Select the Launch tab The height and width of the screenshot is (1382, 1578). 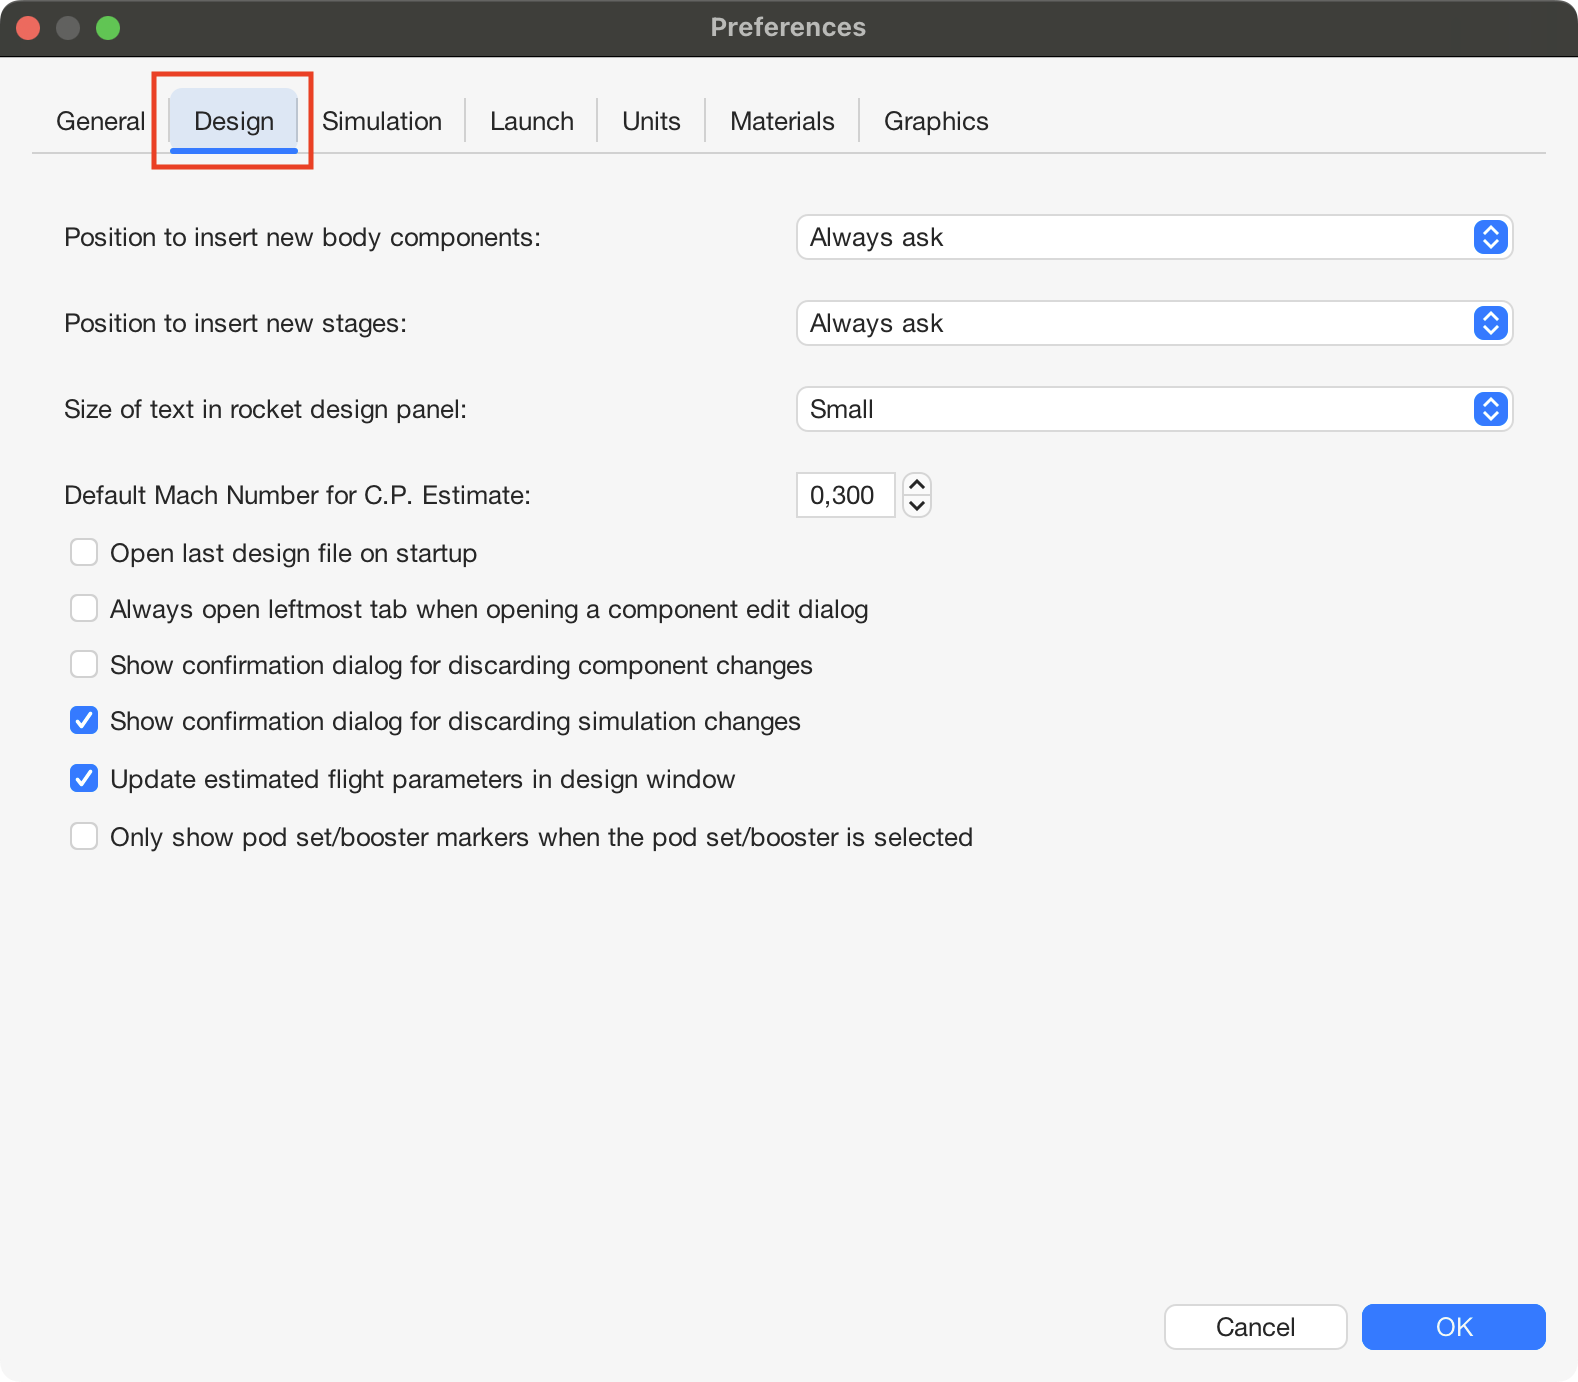click(x=531, y=121)
